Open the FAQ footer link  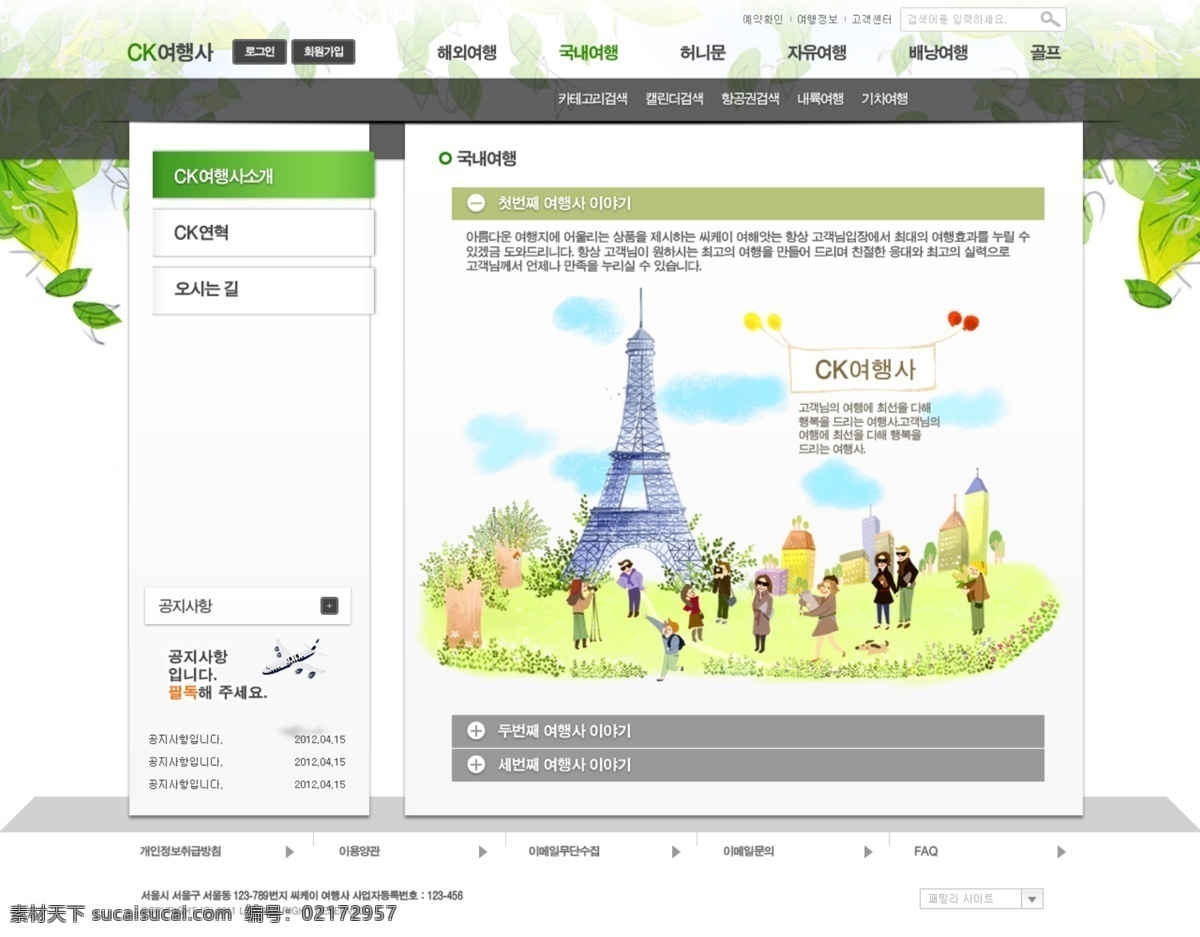pos(926,852)
